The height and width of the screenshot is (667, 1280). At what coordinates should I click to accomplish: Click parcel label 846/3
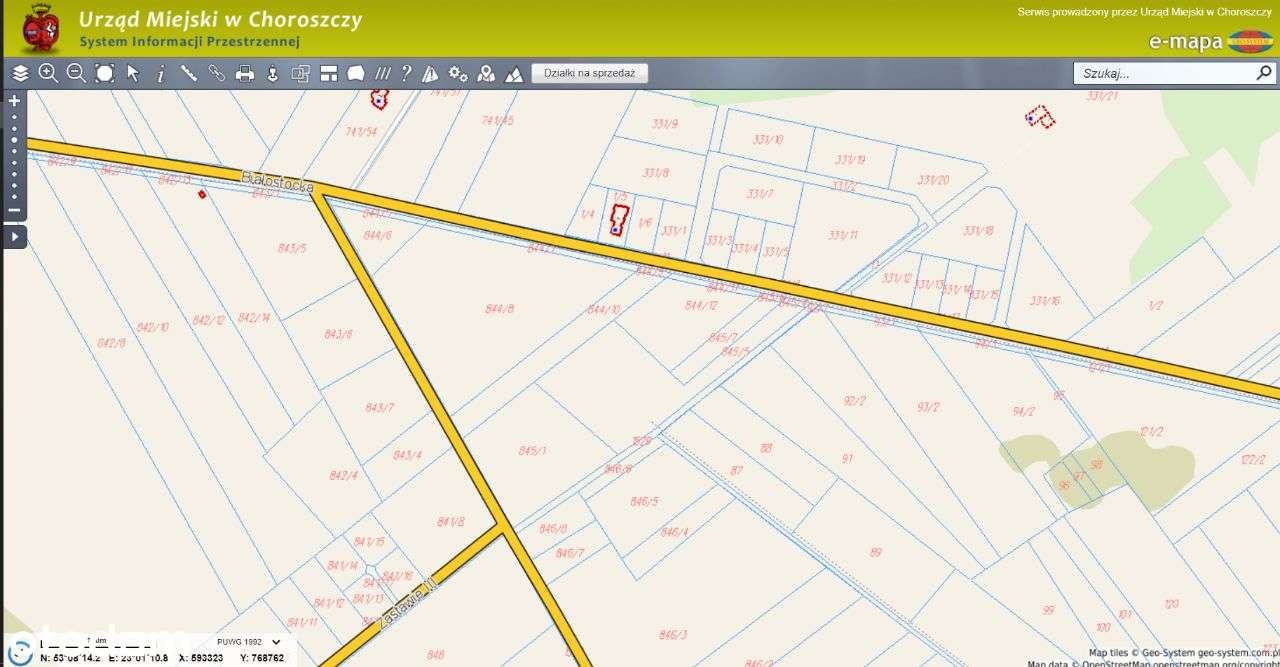(673, 635)
